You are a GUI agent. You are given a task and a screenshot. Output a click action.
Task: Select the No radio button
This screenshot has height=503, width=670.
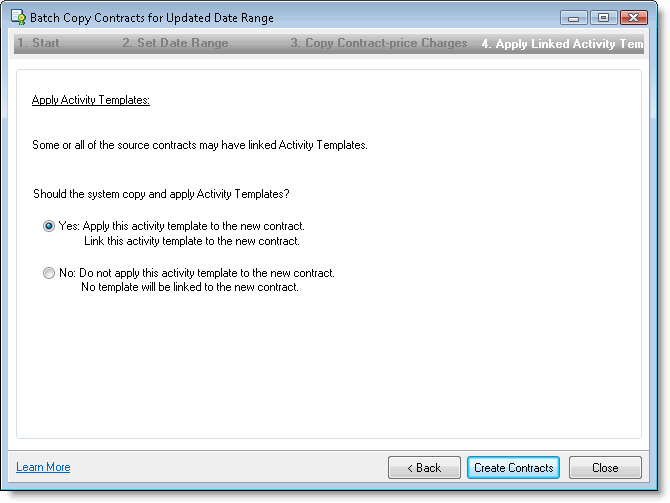[x=49, y=273]
